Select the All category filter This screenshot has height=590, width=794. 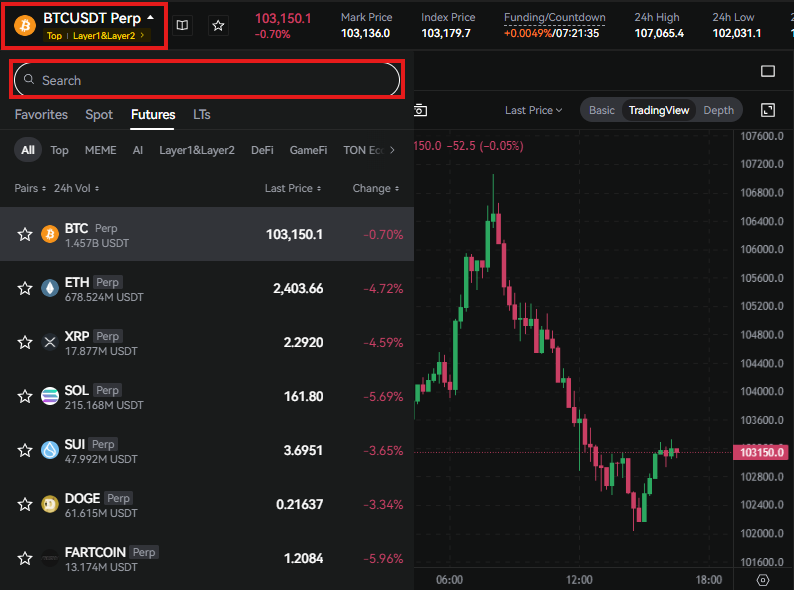point(28,150)
